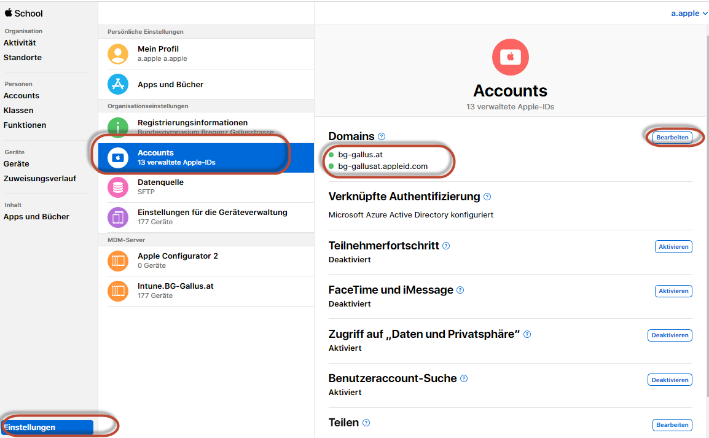The height and width of the screenshot is (438, 709).
Task: Click the Benutzeraccount-Suche heading
Action: click(392, 378)
